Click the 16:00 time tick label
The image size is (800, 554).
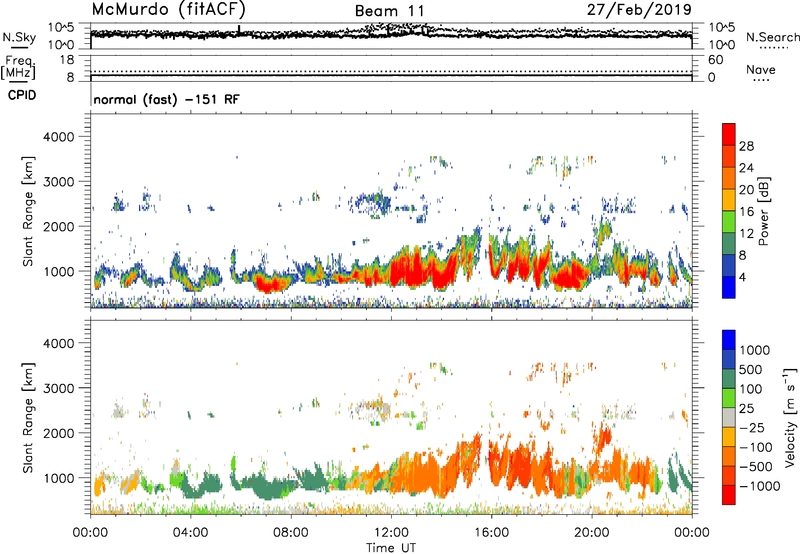coord(491,533)
